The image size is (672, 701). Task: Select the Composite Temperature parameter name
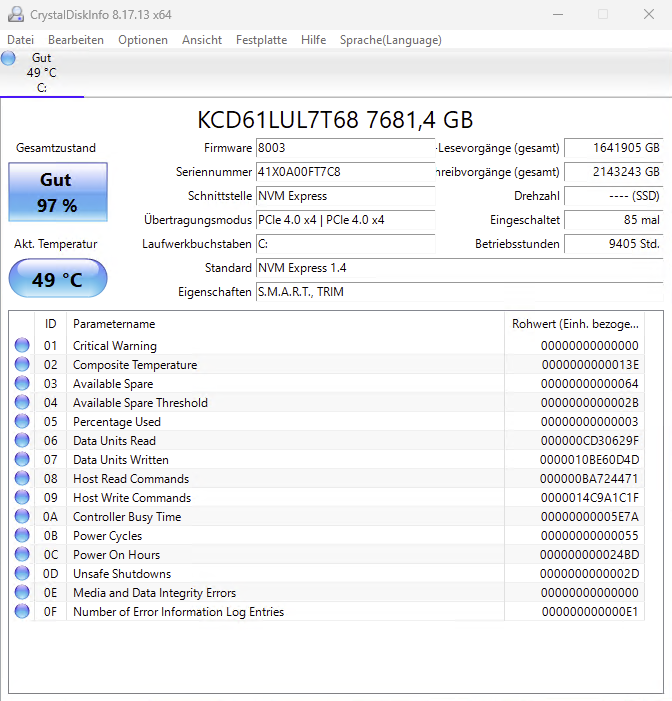coord(135,365)
